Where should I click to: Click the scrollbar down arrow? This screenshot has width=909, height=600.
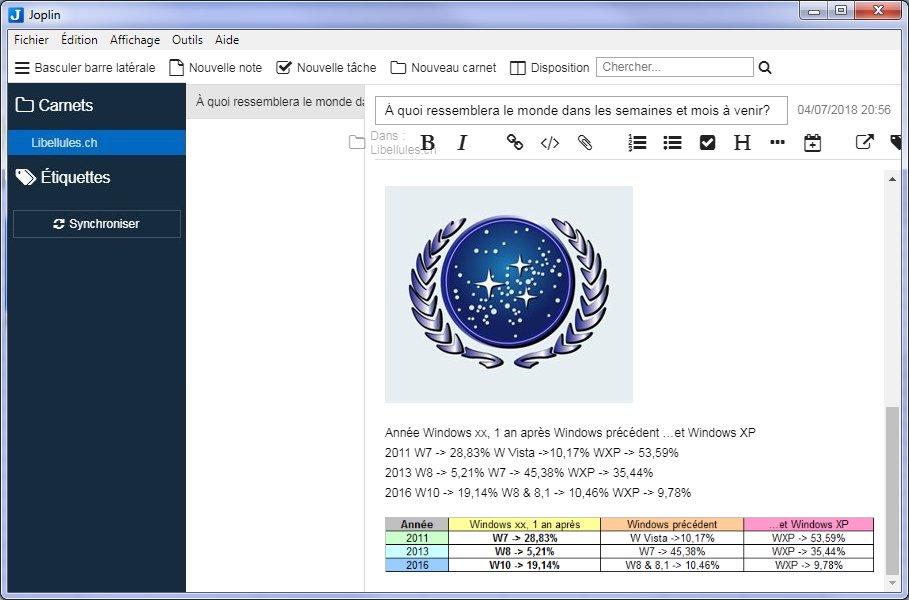(892, 583)
